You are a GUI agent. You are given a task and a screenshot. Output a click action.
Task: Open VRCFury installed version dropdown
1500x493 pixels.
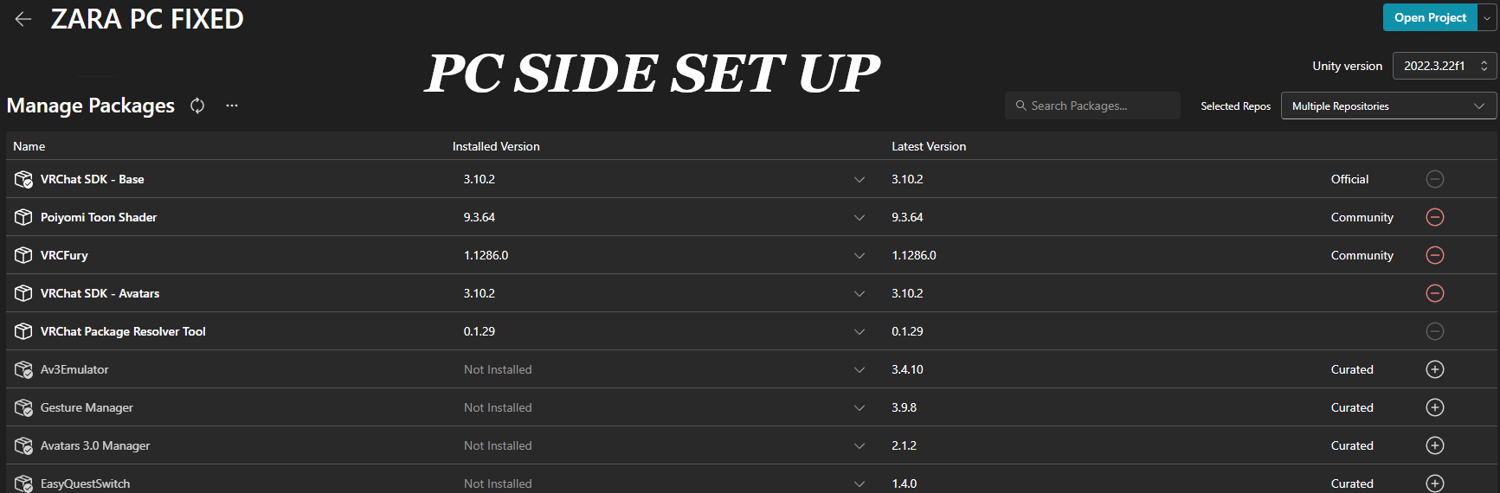(x=859, y=256)
